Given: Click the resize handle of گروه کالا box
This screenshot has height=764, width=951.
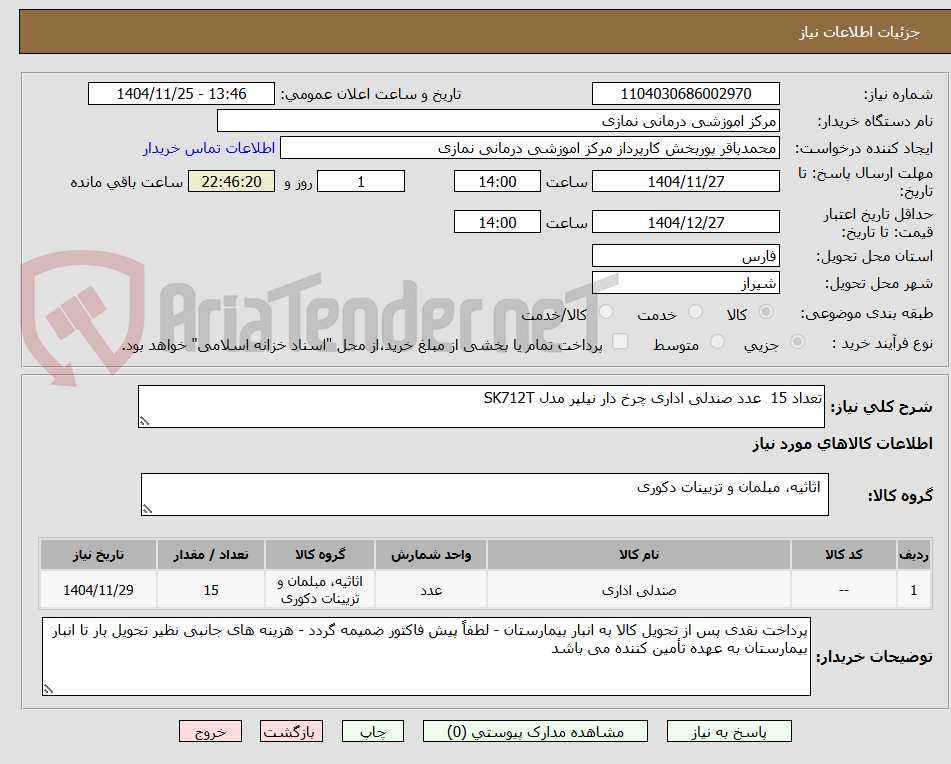Looking at the screenshot, I should (x=147, y=510).
